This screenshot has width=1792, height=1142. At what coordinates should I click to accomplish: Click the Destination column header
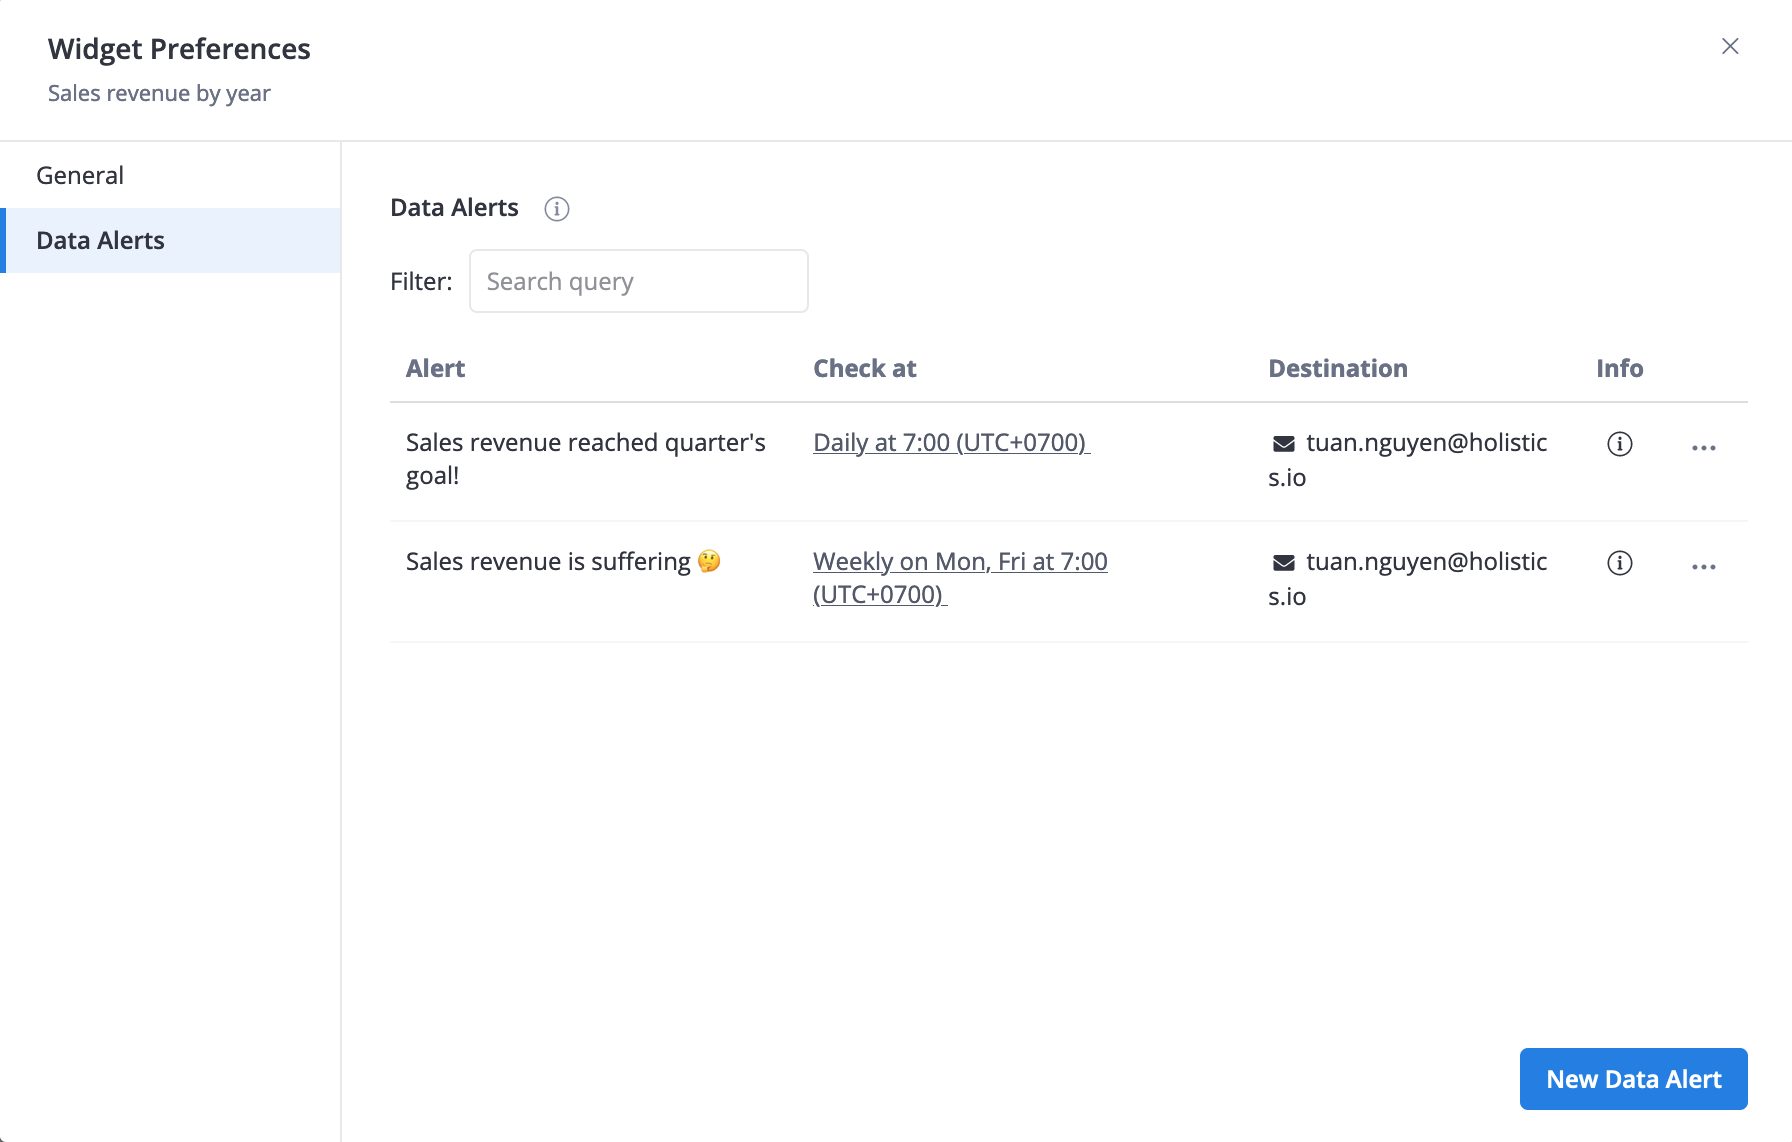[x=1338, y=368]
